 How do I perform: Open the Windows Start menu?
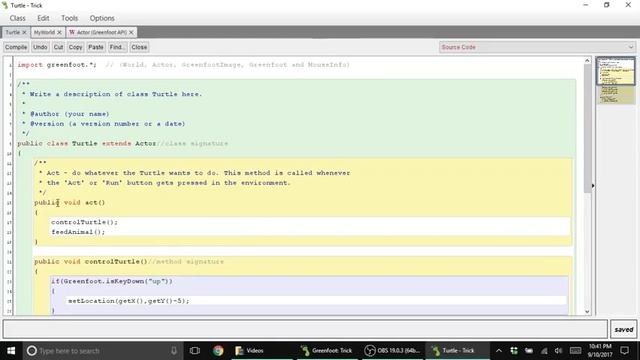click(11, 351)
